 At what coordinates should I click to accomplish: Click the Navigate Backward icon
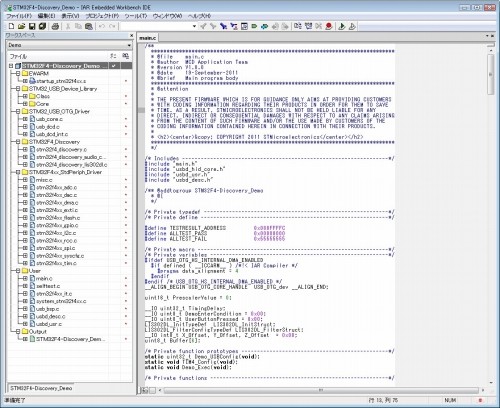pyautogui.click(x=275, y=26)
